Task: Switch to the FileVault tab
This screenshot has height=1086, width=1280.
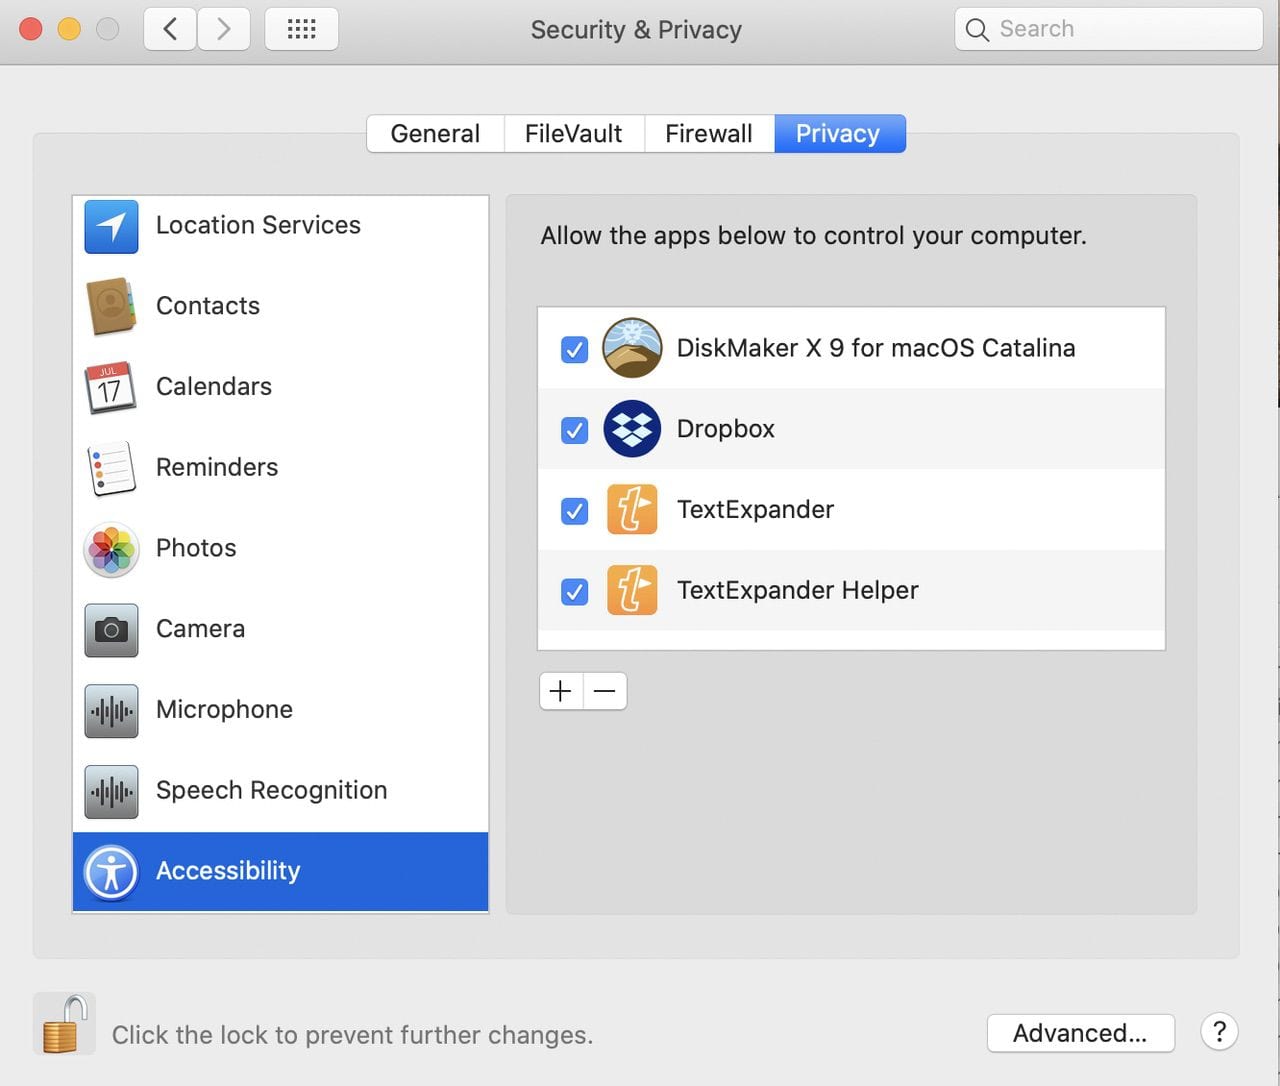Action: click(x=573, y=134)
